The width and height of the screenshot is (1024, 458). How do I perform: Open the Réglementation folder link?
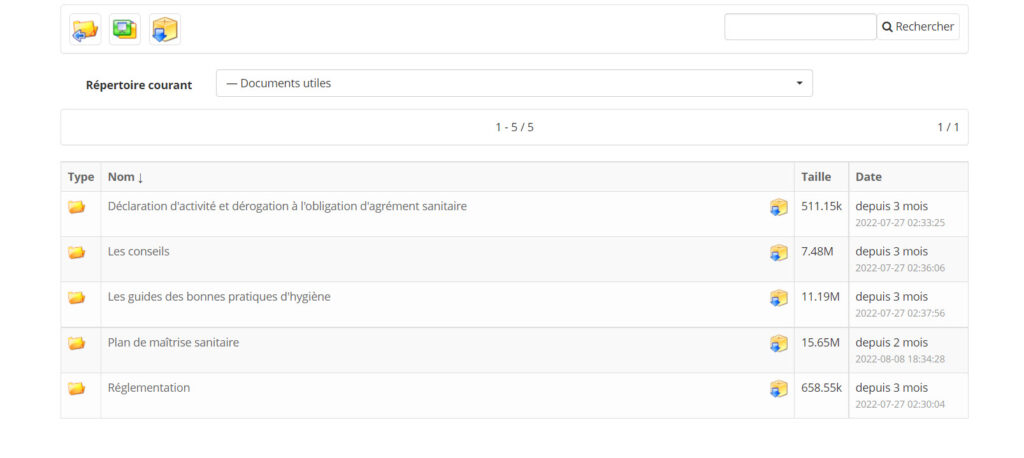click(x=149, y=387)
